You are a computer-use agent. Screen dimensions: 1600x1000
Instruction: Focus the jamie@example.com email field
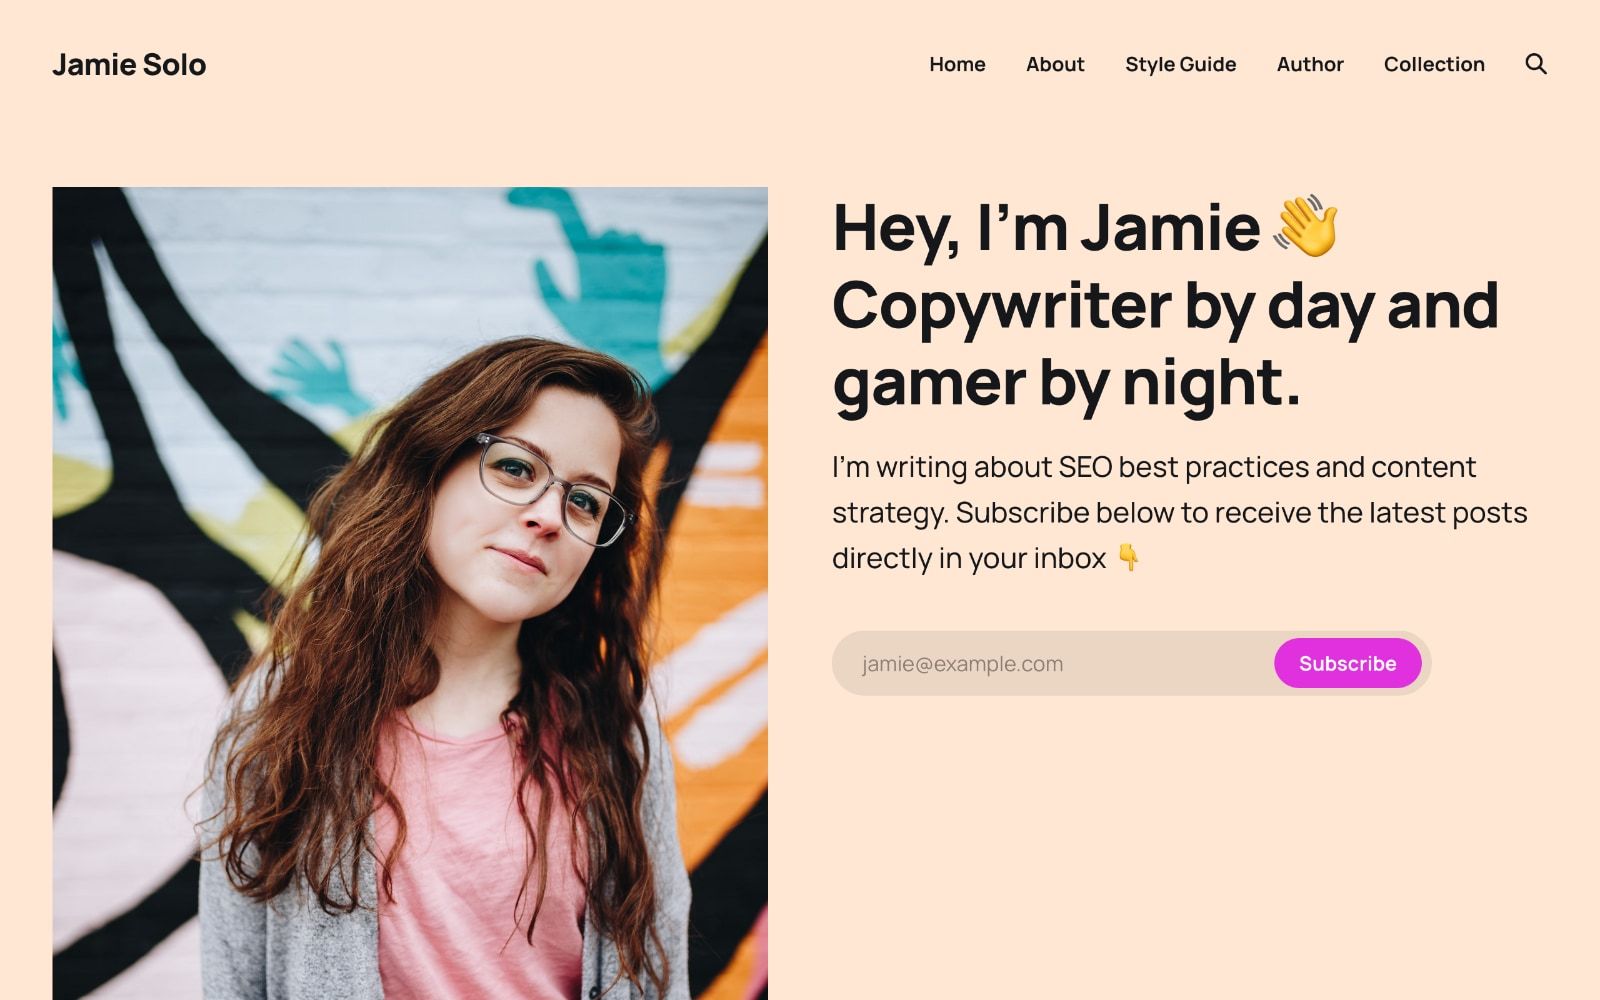pyautogui.click(x=1052, y=663)
